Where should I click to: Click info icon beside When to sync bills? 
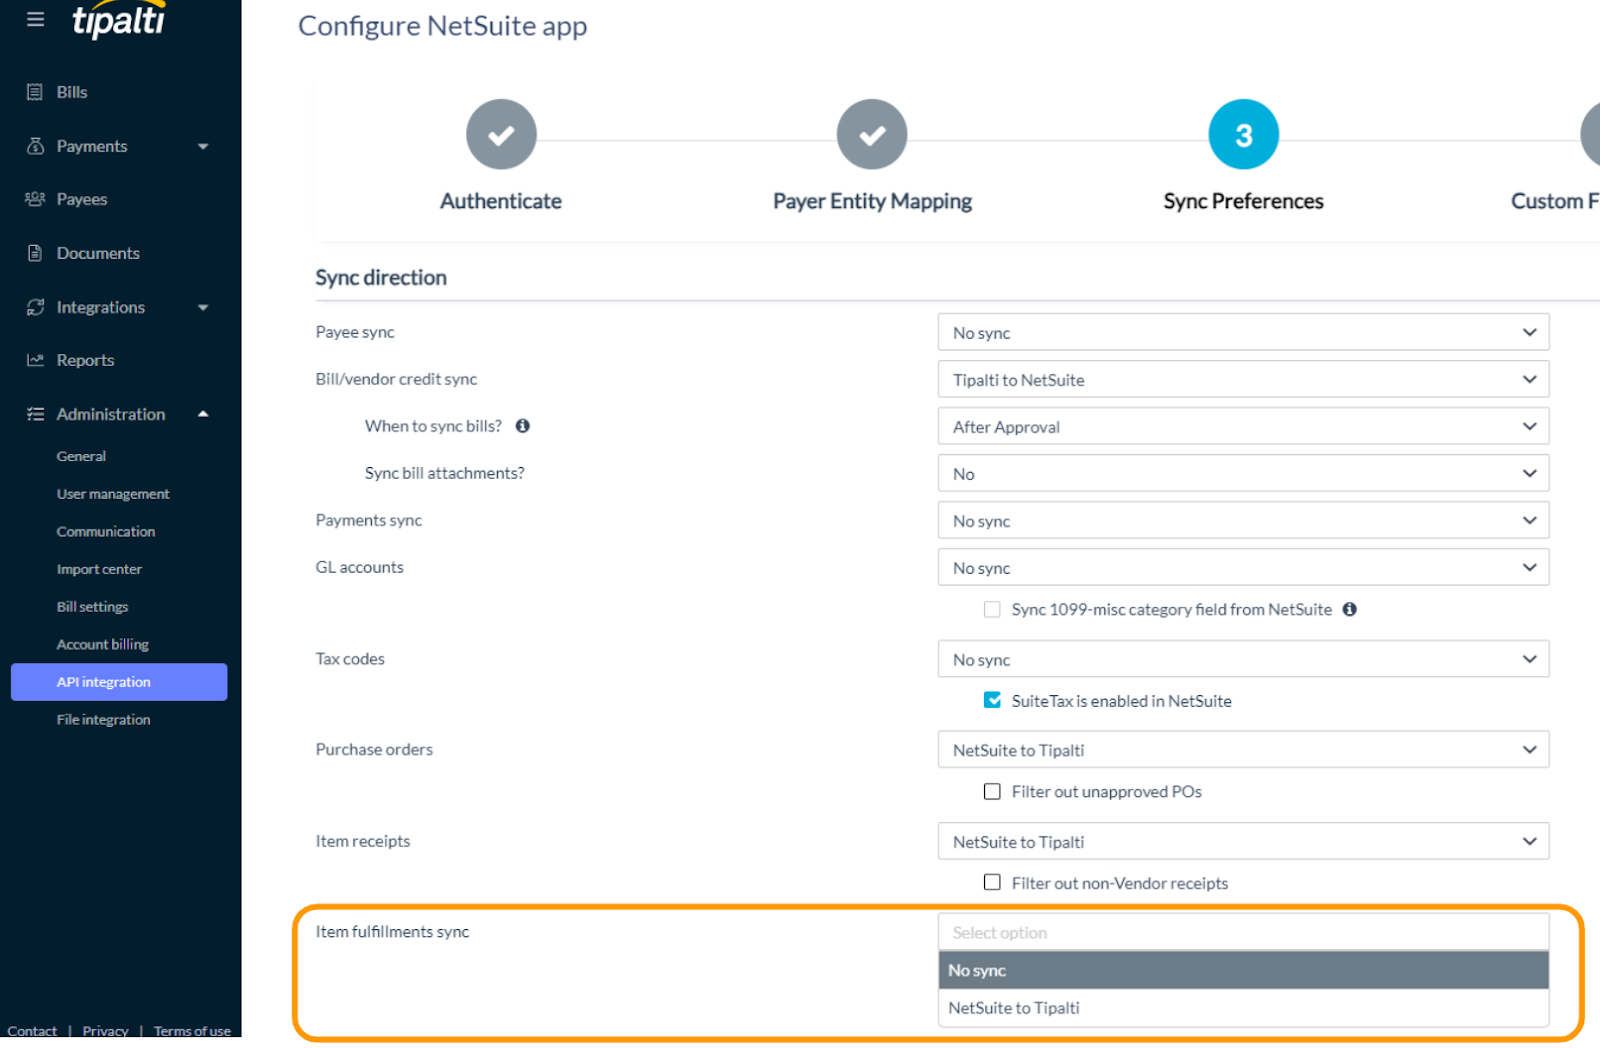pyautogui.click(x=522, y=426)
